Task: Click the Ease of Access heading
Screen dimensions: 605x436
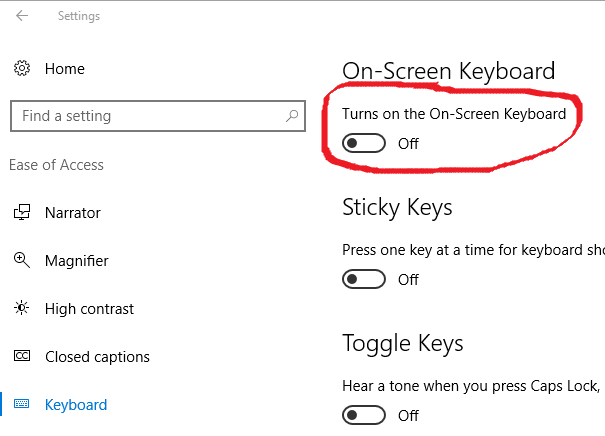Action: 56,165
